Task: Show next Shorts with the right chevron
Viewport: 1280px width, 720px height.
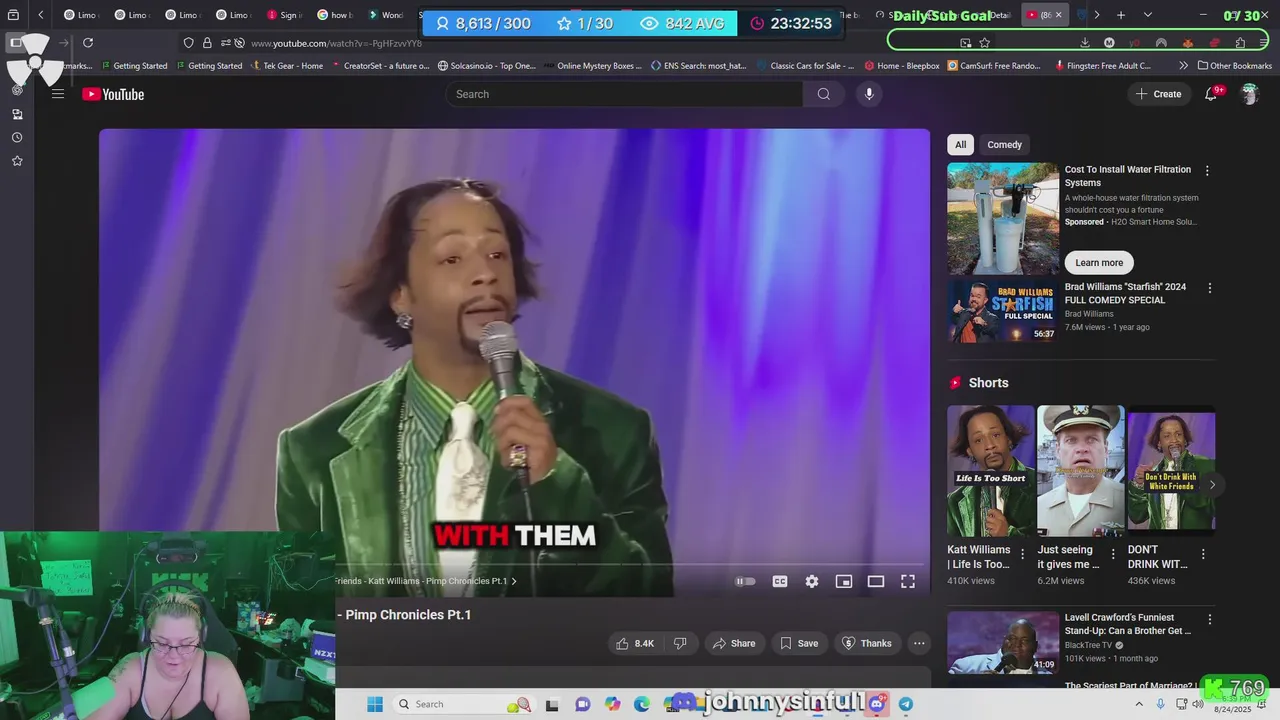Action: pos(1212,485)
